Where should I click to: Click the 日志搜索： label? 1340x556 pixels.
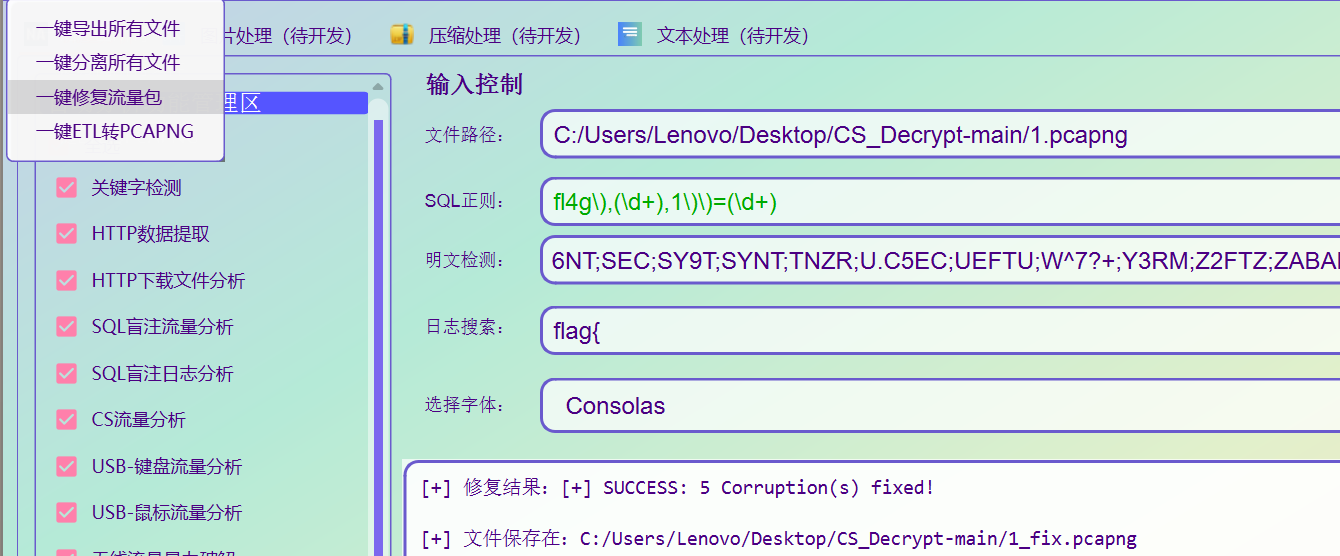(x=465, y=328)
